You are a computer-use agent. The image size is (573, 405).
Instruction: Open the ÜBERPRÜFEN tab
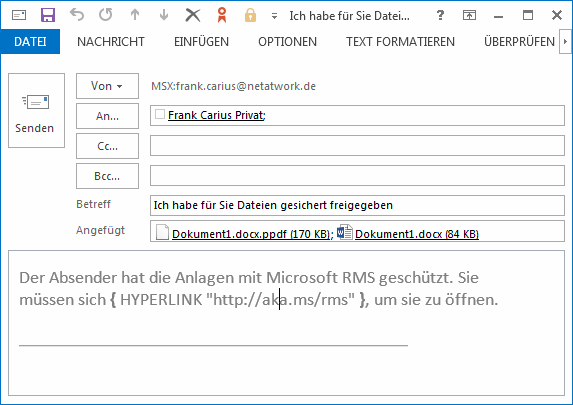tap(519, 42)
